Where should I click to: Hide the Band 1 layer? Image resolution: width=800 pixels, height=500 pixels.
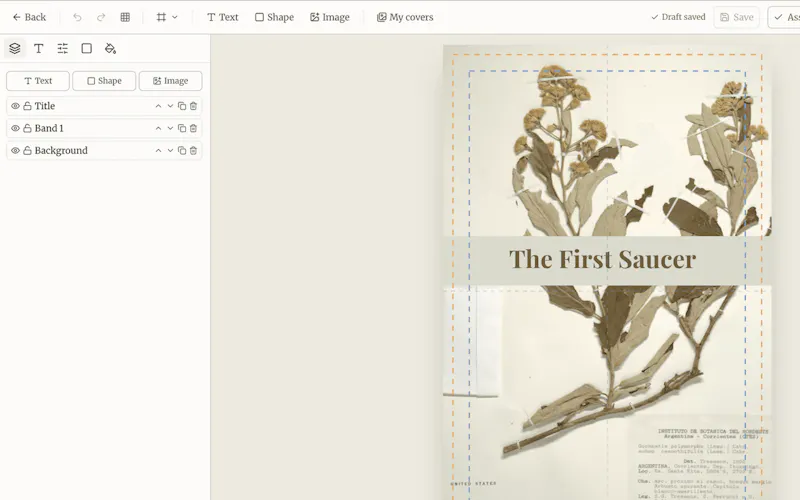pos(15,129)
